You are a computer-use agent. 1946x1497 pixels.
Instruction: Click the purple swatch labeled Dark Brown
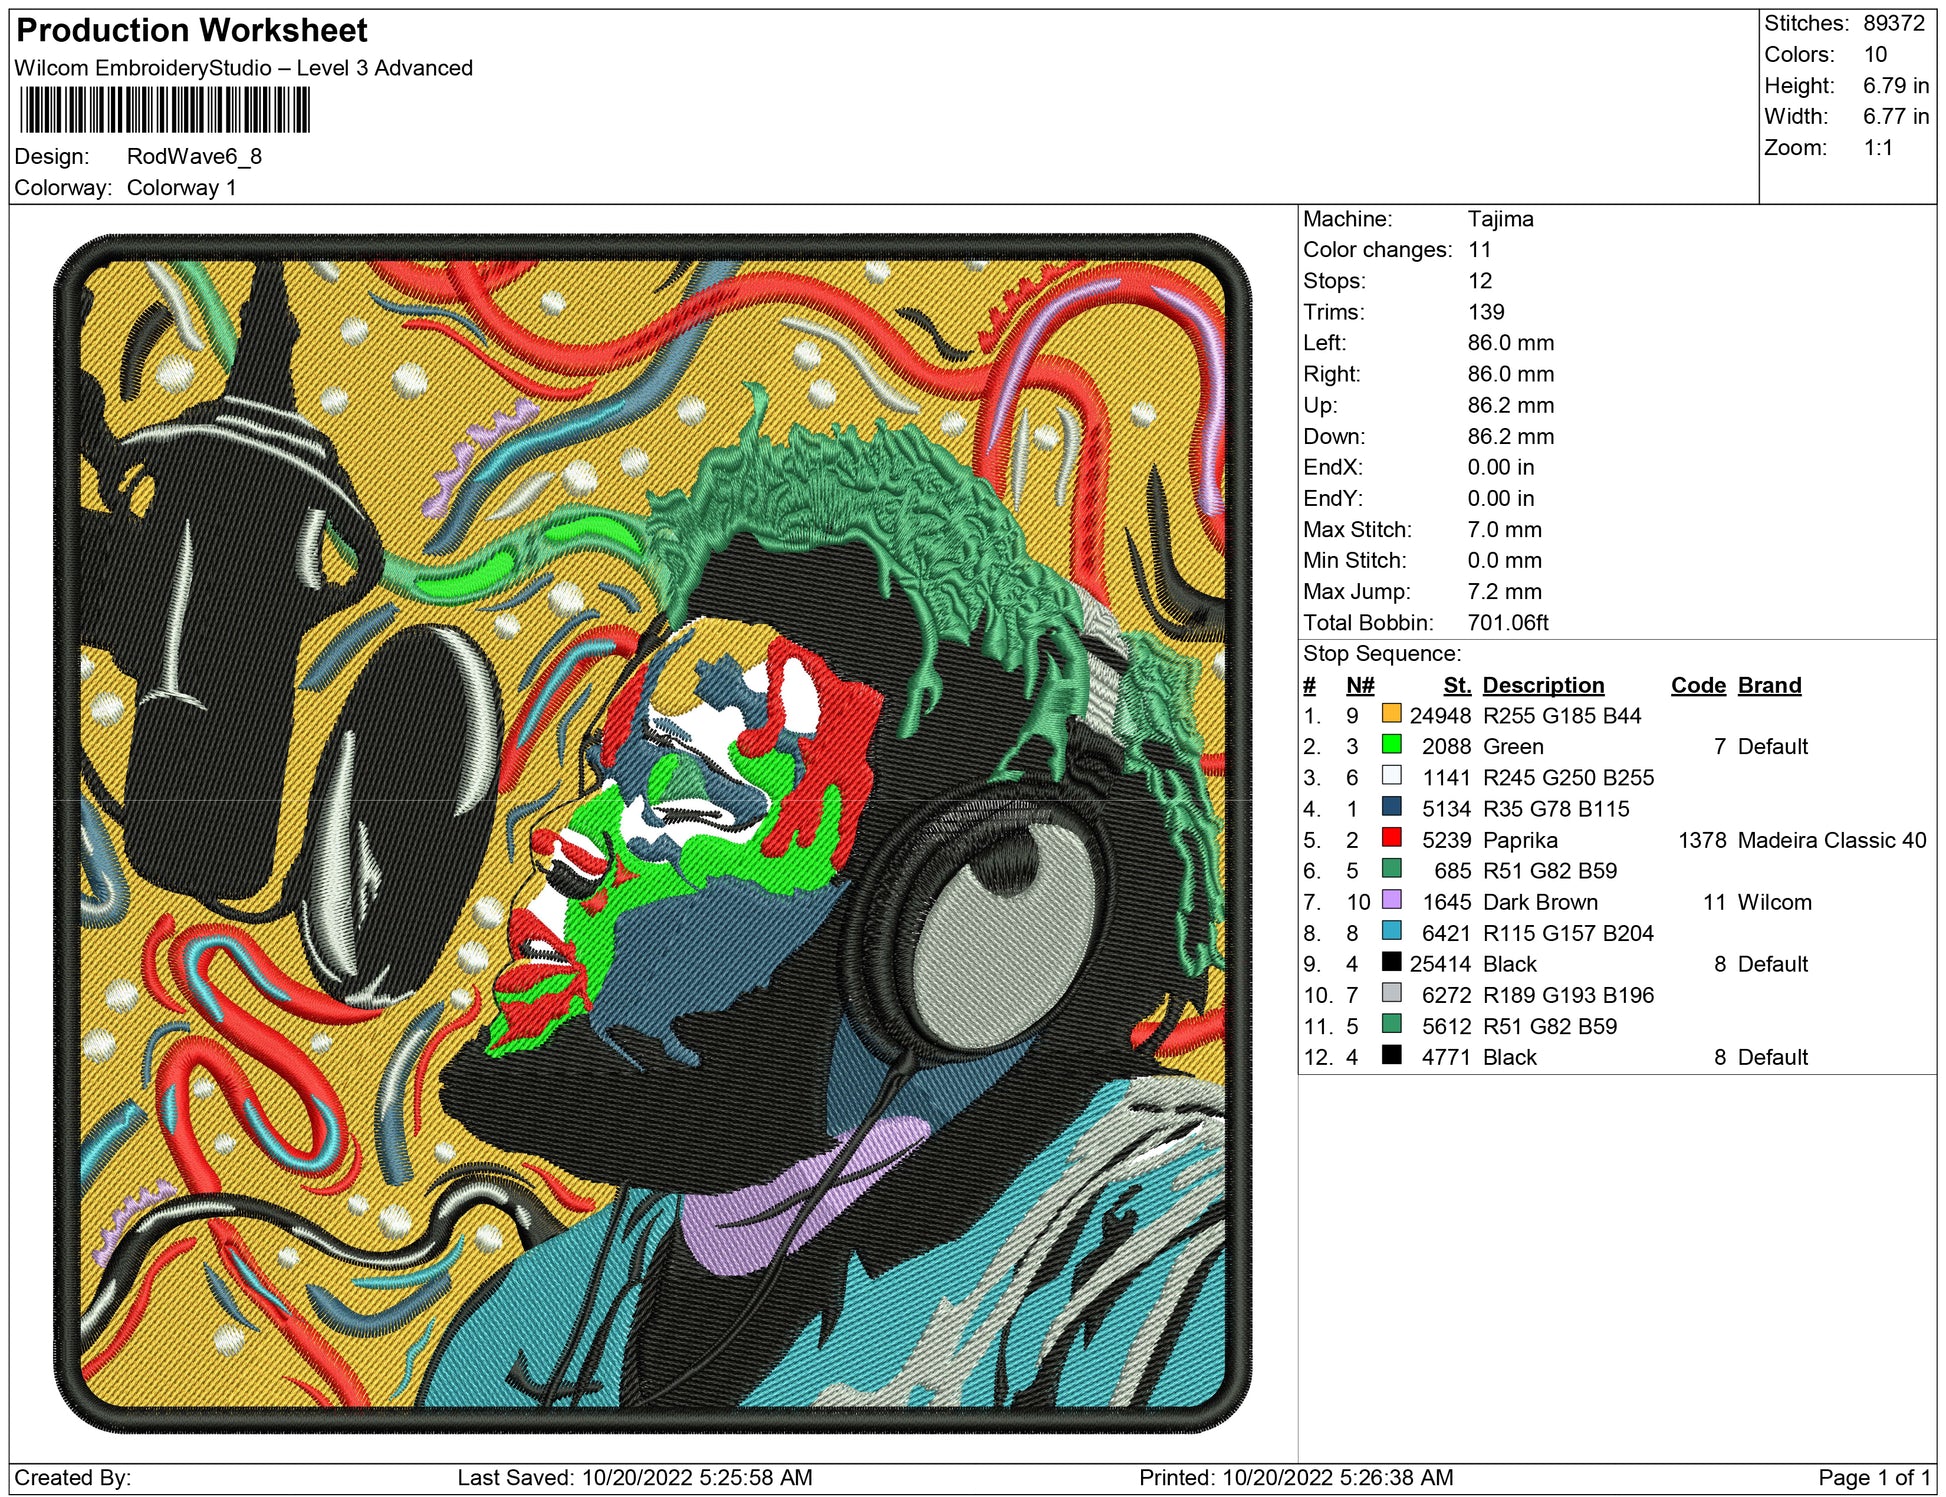1390,899
